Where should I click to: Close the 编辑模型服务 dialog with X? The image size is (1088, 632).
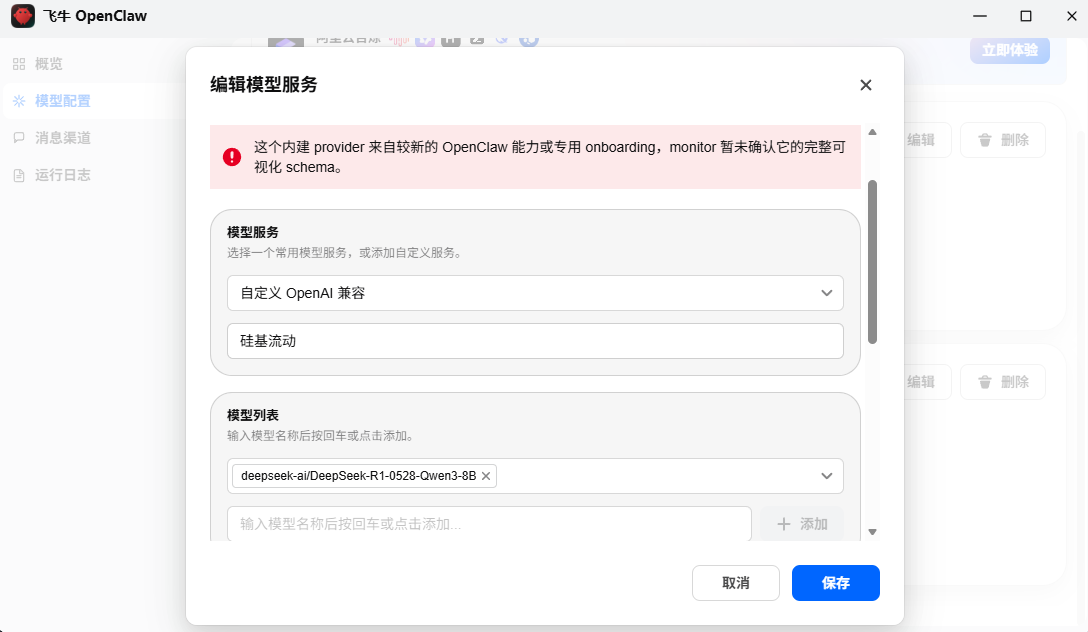[866, 85]
